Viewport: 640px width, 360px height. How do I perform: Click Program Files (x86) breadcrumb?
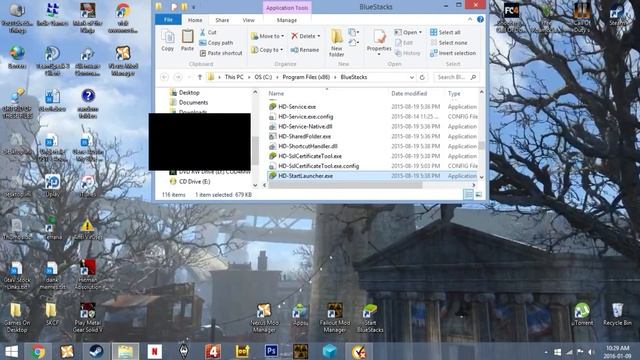click(x=306, y=77)
